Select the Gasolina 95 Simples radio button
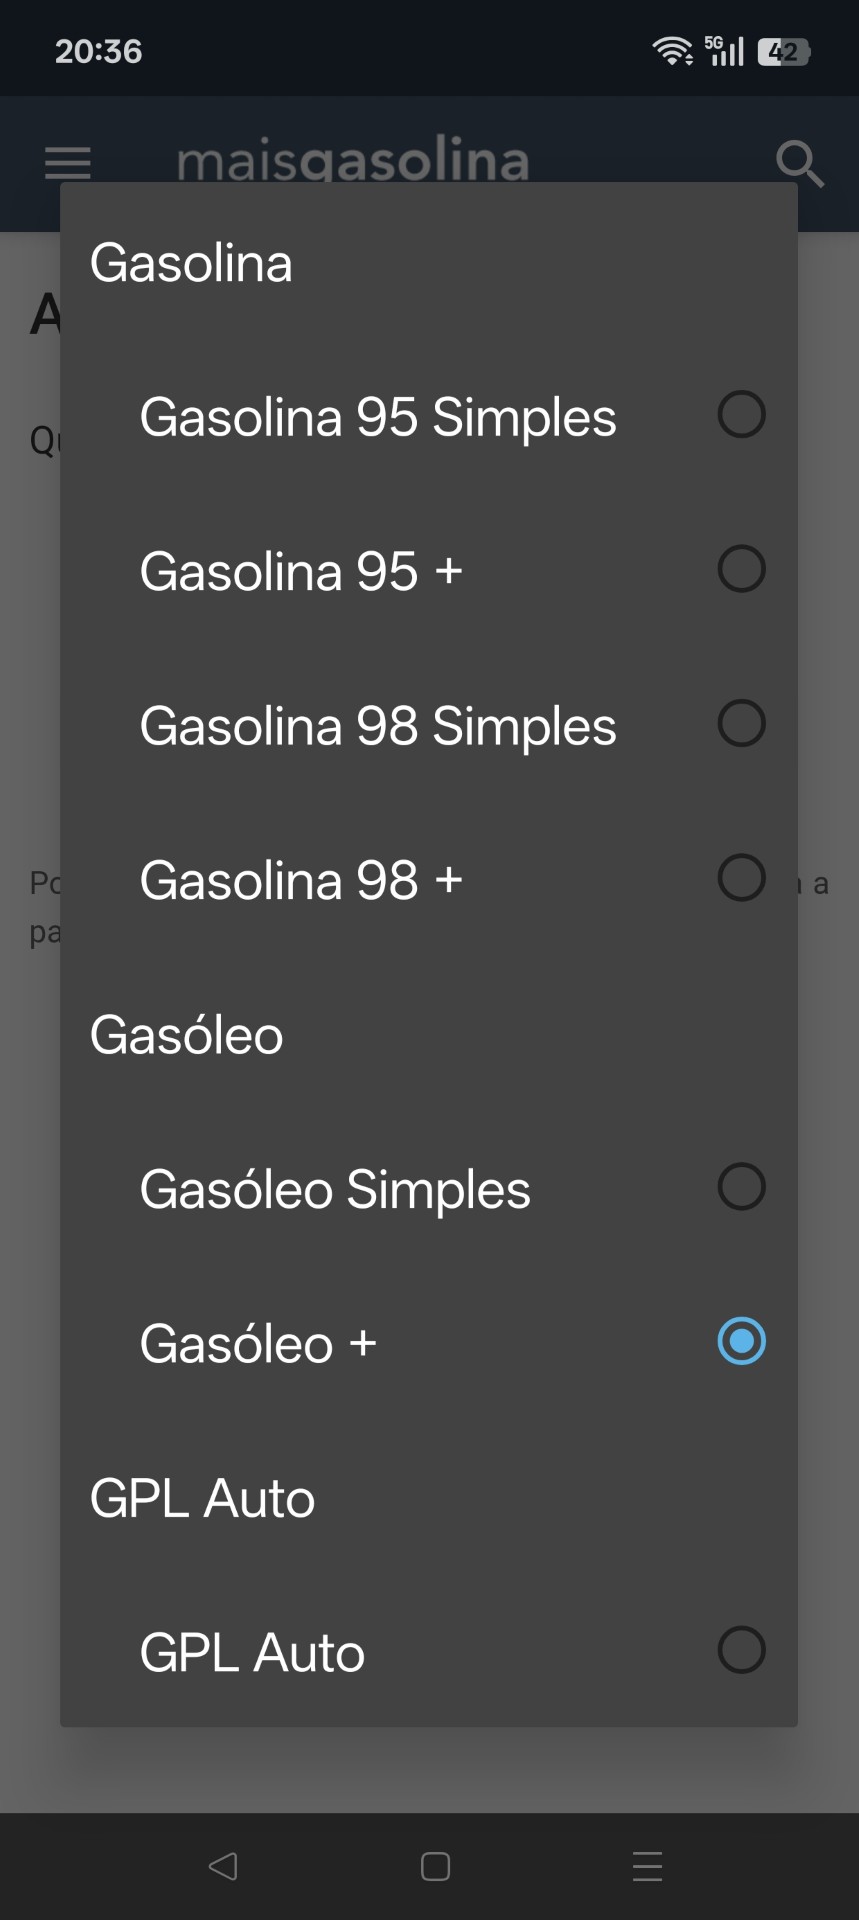Screen dimensions: 859x1920 (741, 415)
